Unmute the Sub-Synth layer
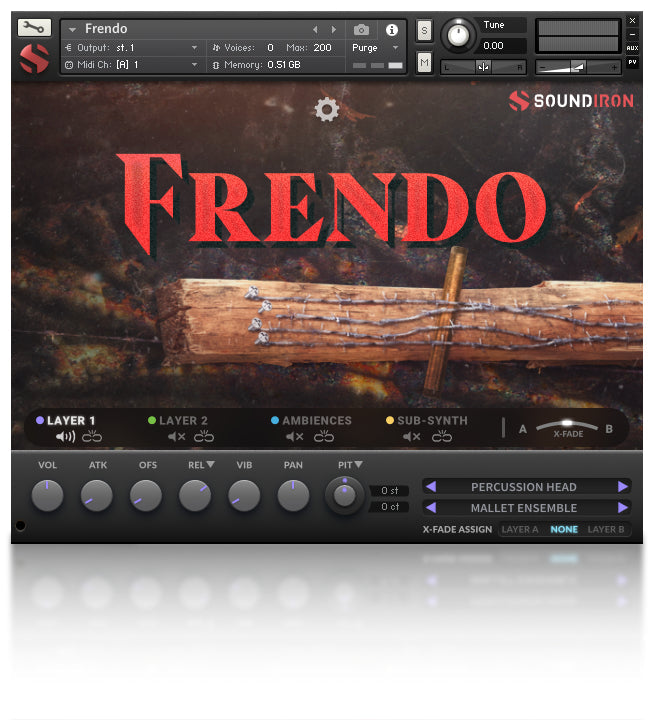 412,437
